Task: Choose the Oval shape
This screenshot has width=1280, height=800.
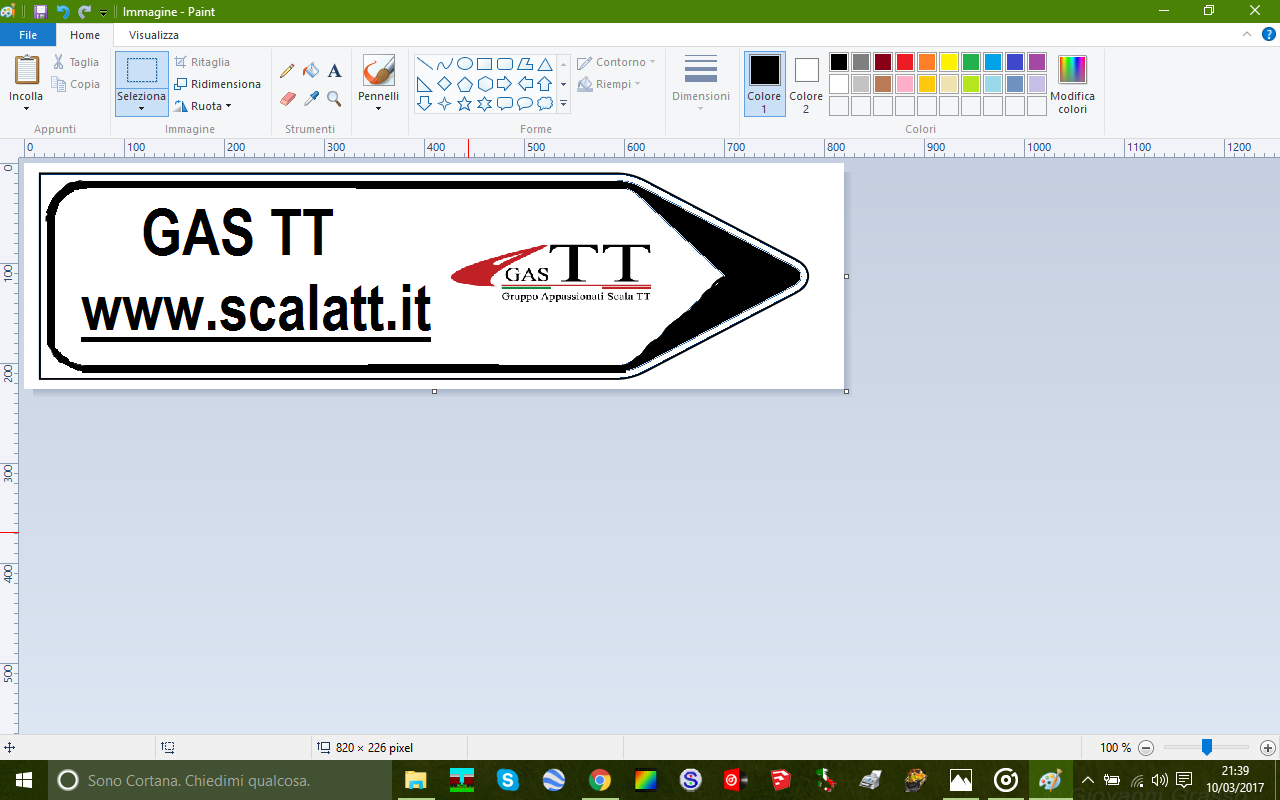Action: coord(464,64)
